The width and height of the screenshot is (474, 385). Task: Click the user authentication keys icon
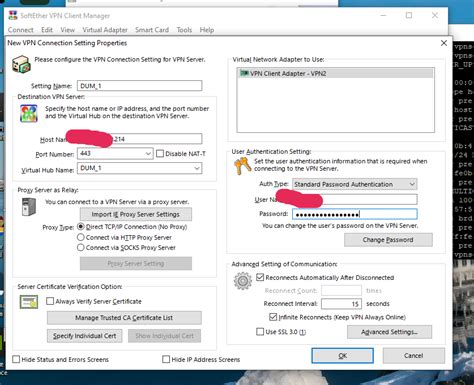(x=242, y=166)
